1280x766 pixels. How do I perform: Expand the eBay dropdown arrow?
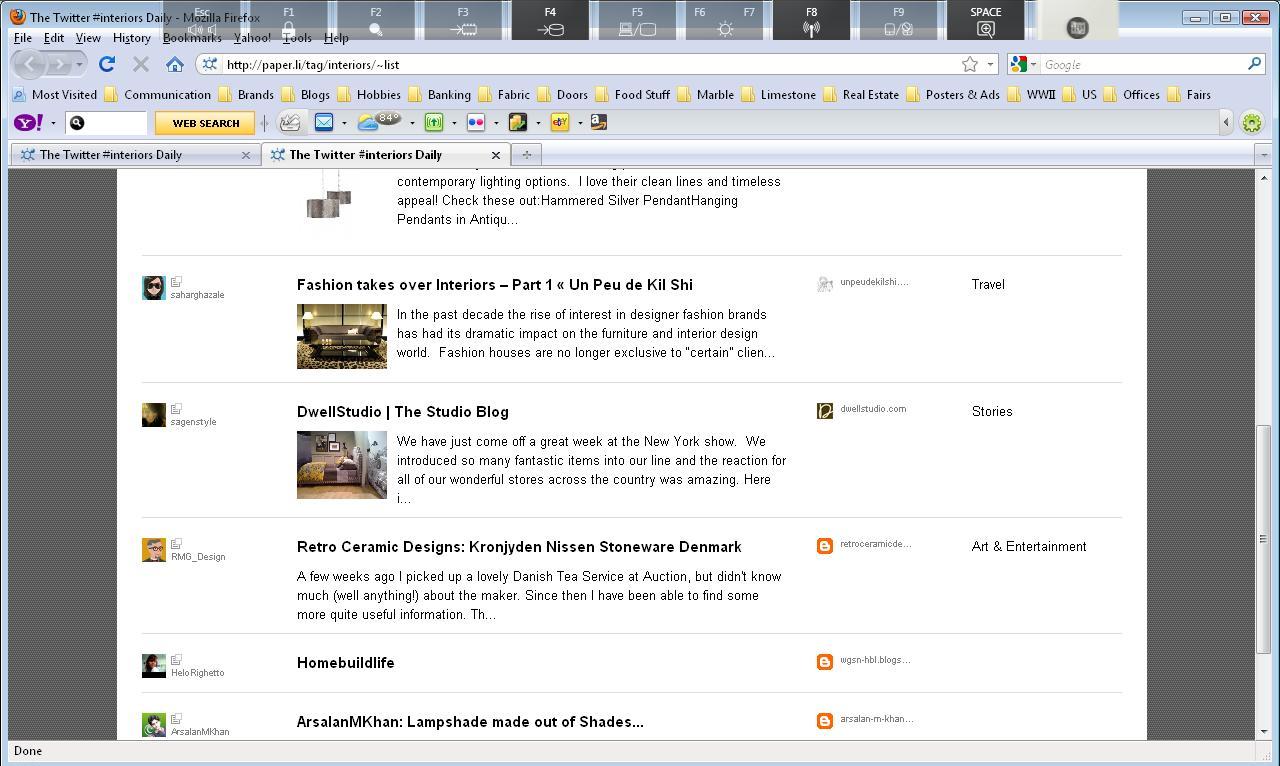tap(580, 123)
